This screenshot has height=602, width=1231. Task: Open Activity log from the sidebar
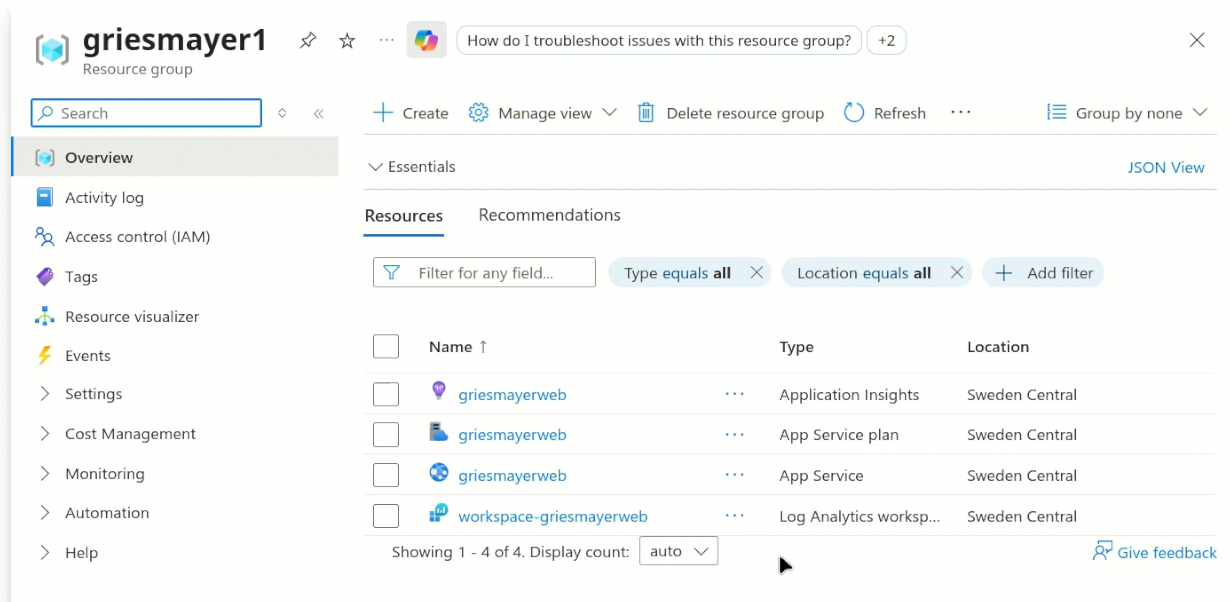coord(104,198)
